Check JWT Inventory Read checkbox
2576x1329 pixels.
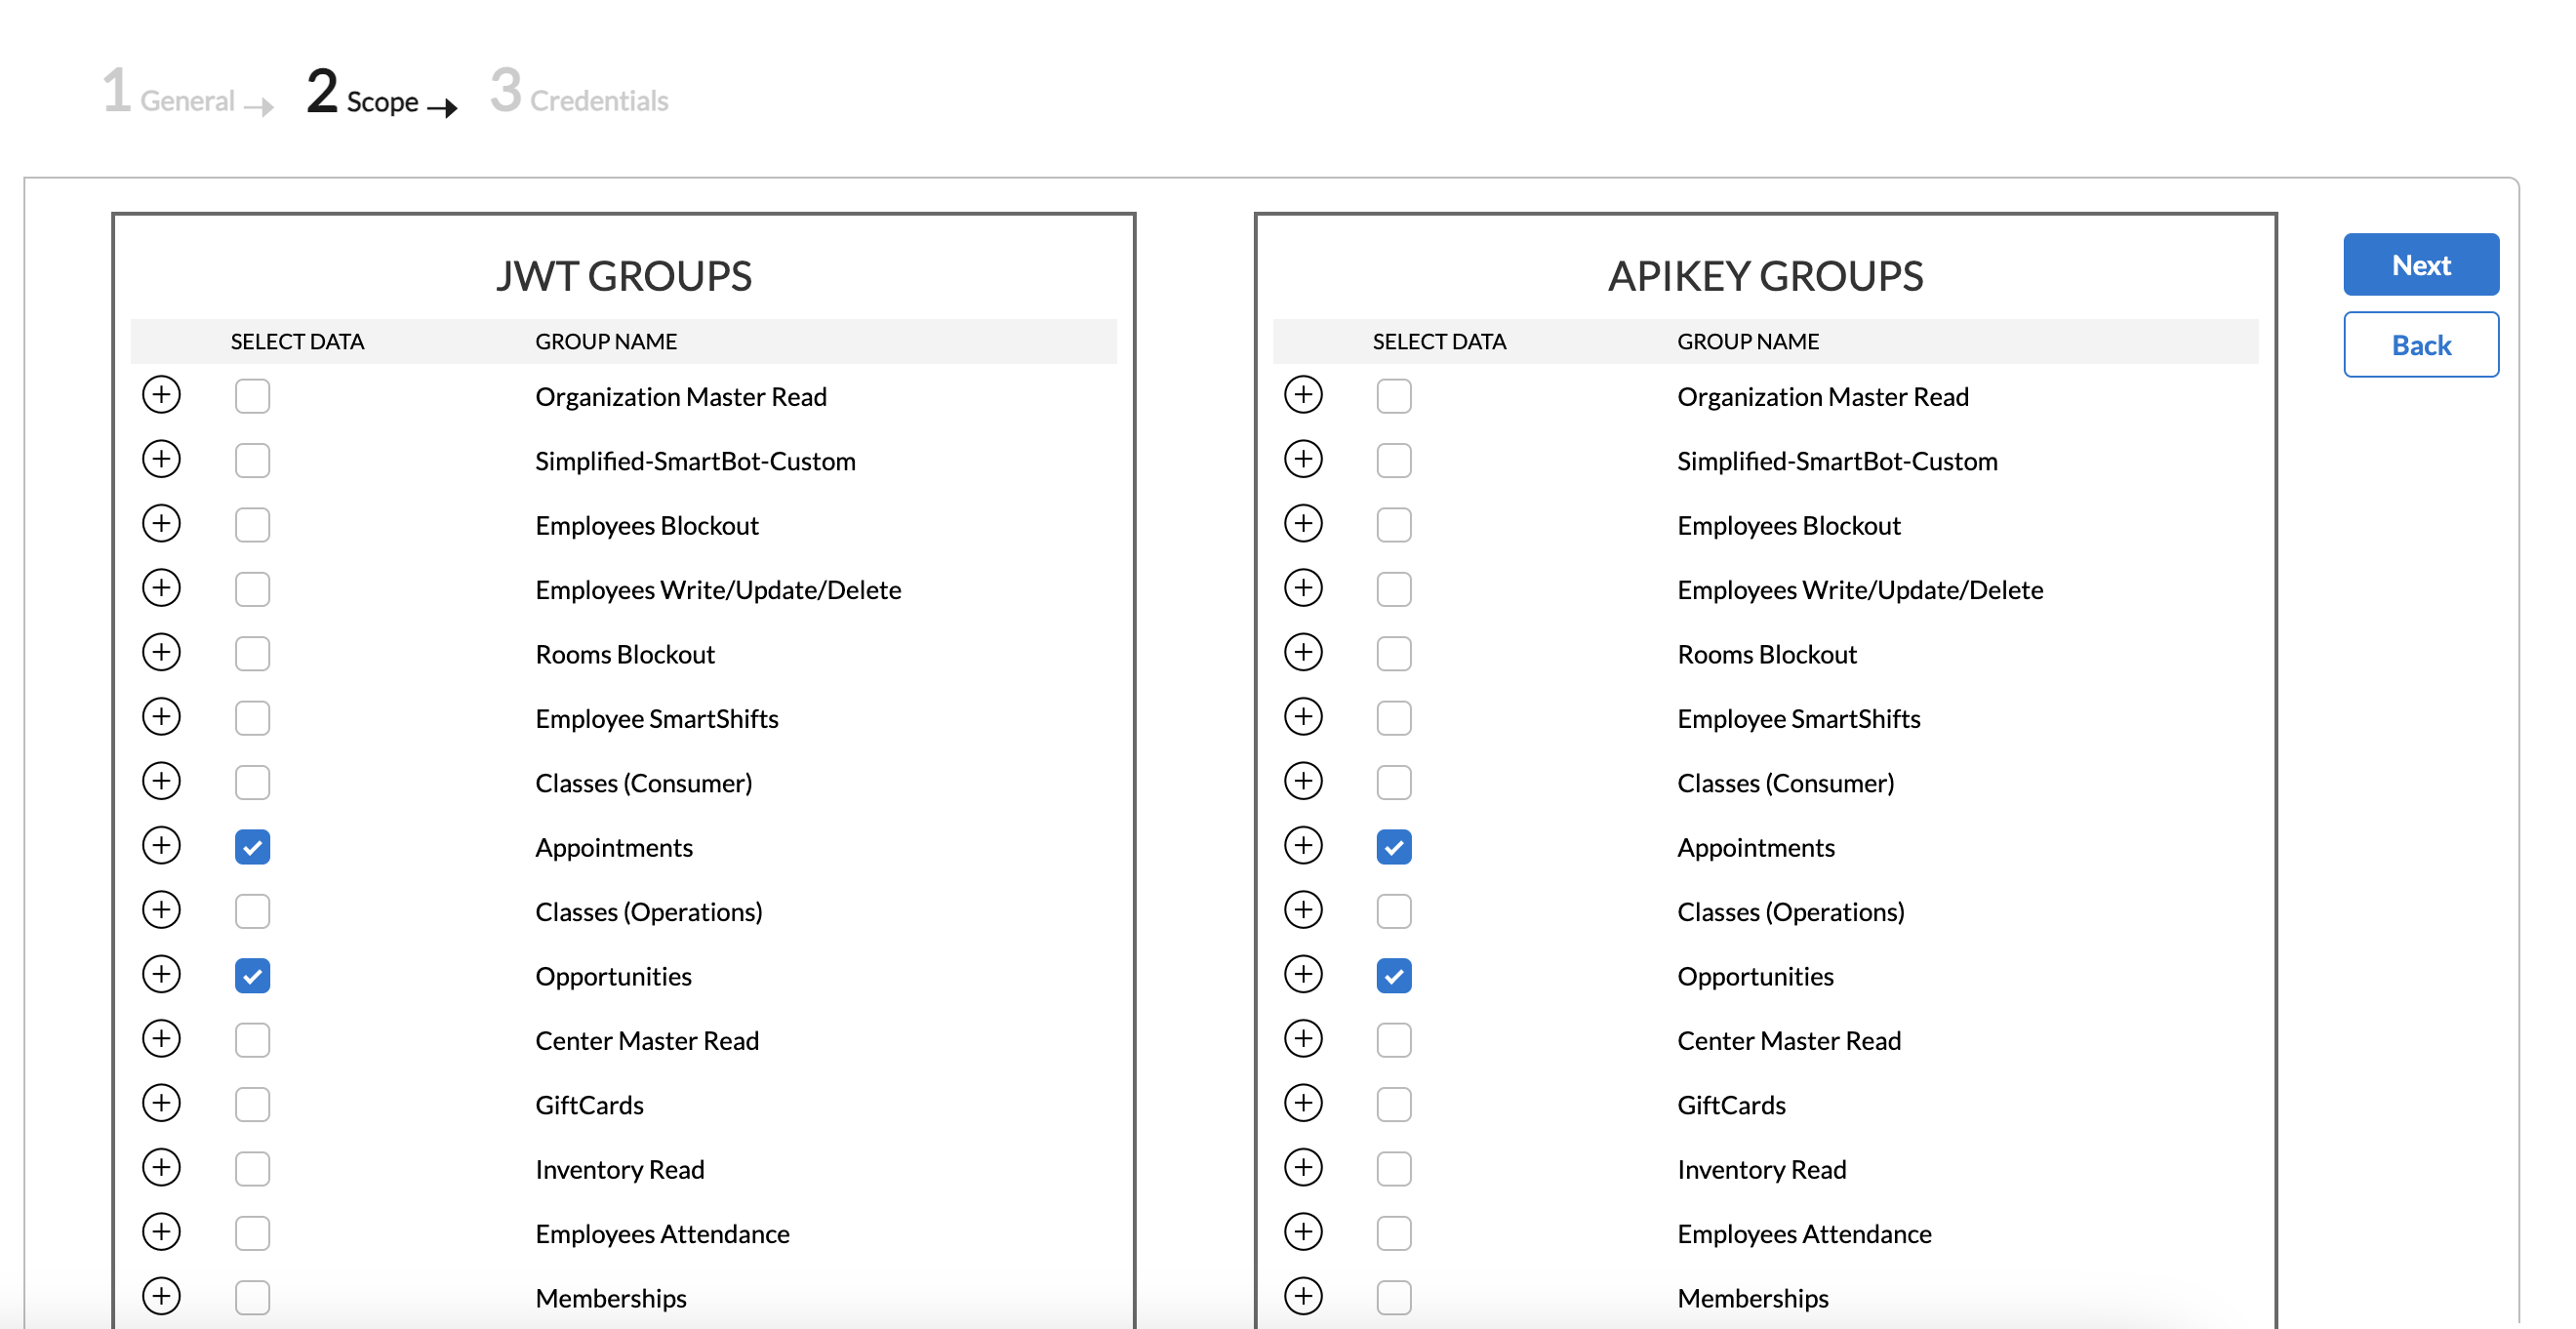(252, 1169)
